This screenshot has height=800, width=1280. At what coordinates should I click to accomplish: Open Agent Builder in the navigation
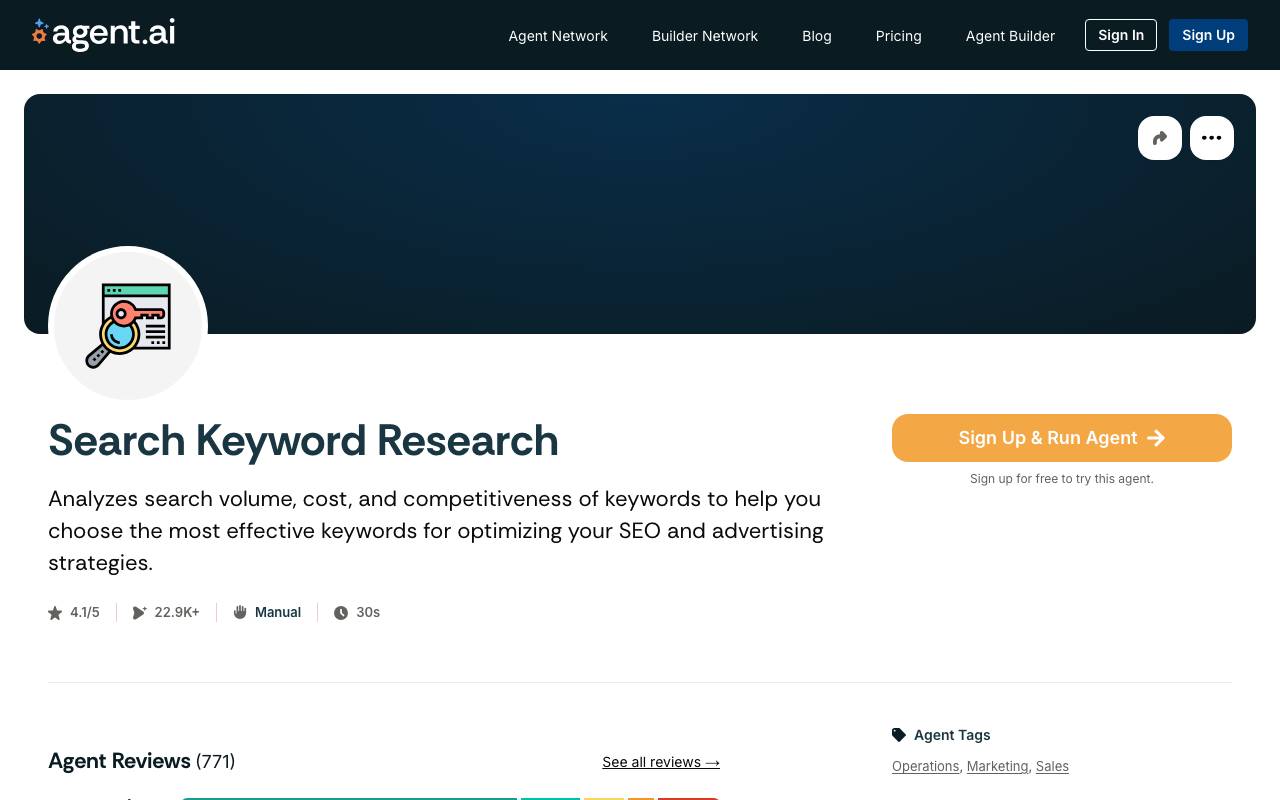1010,36
